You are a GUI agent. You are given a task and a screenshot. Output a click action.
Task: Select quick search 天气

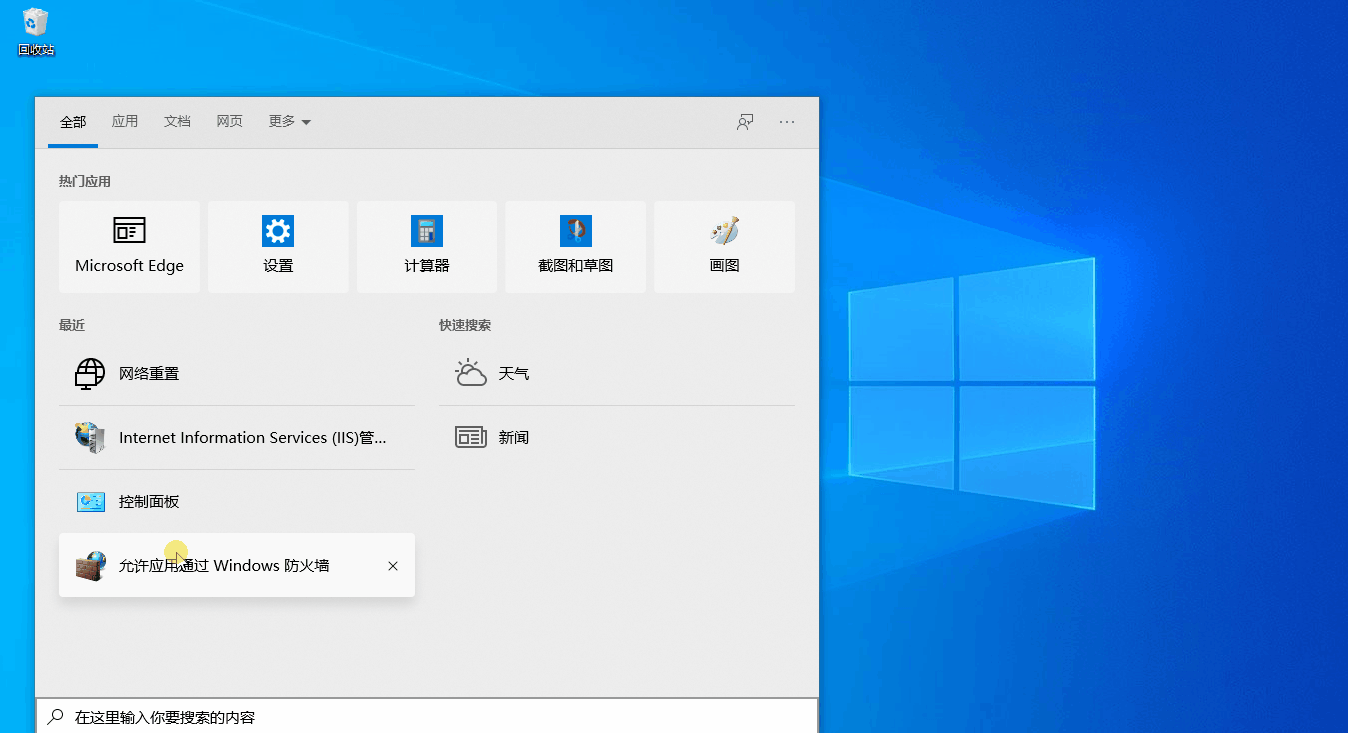(x=617, y=374)
